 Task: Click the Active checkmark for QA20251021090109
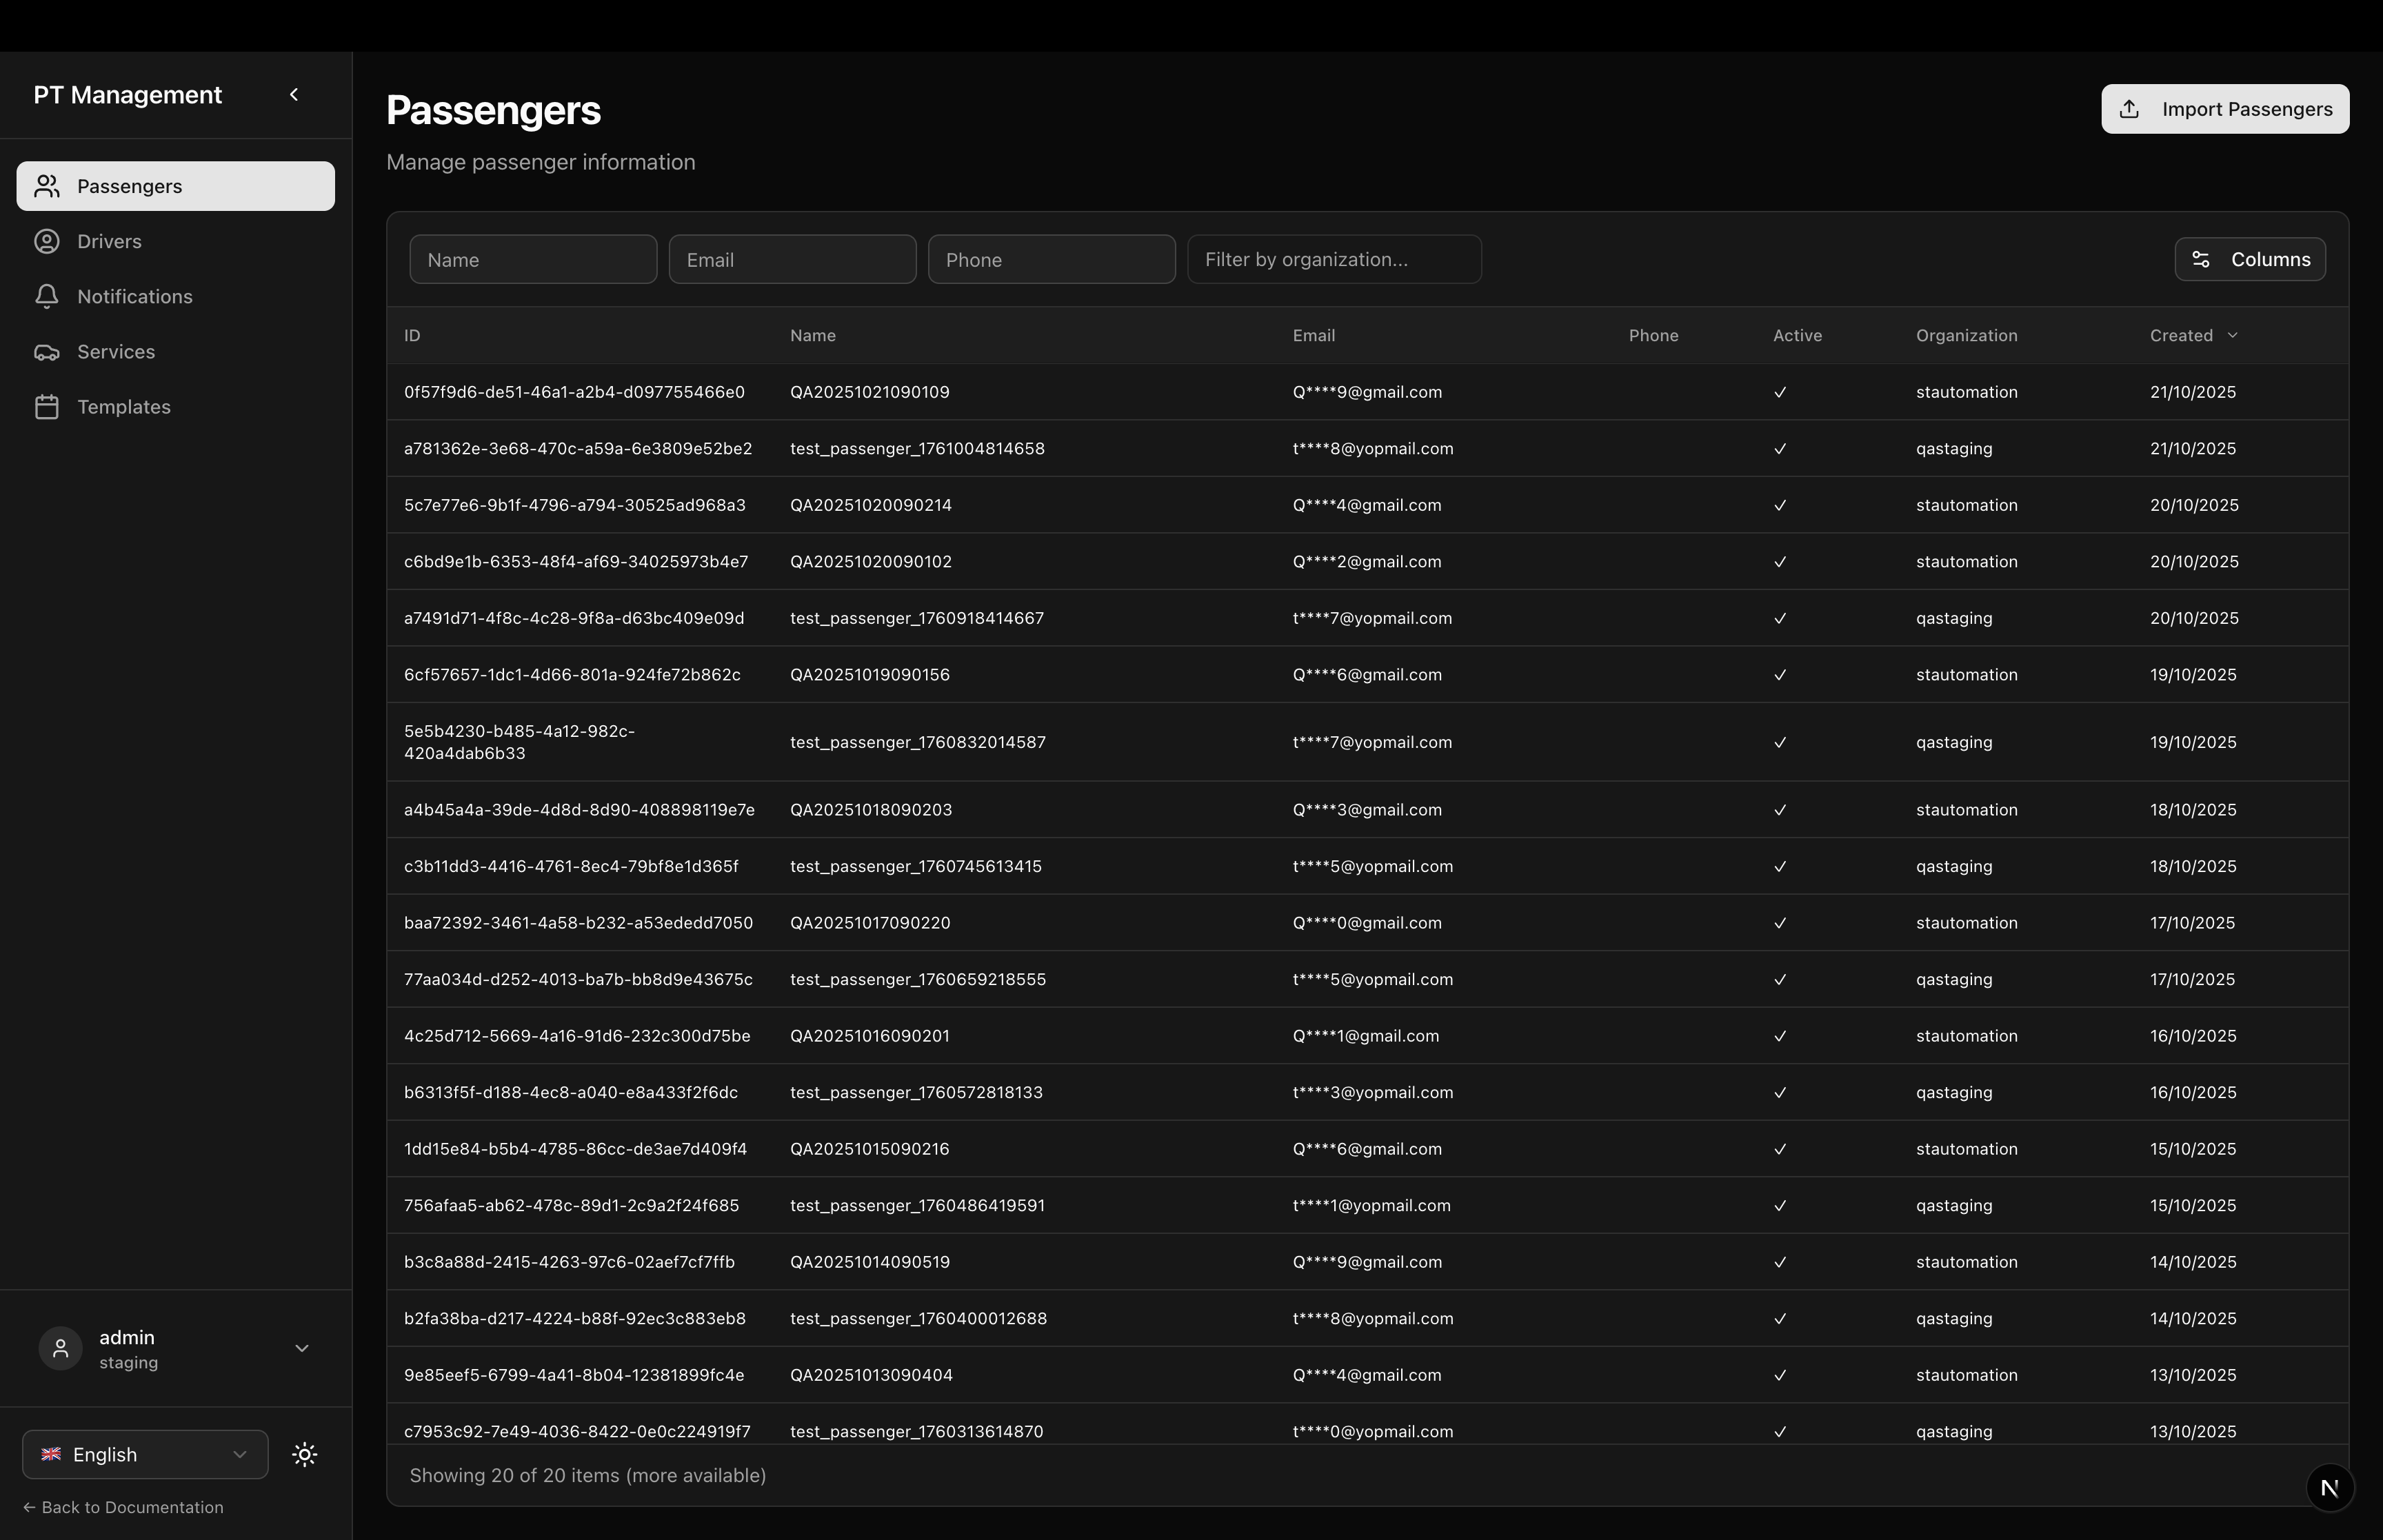point(1780,392)
